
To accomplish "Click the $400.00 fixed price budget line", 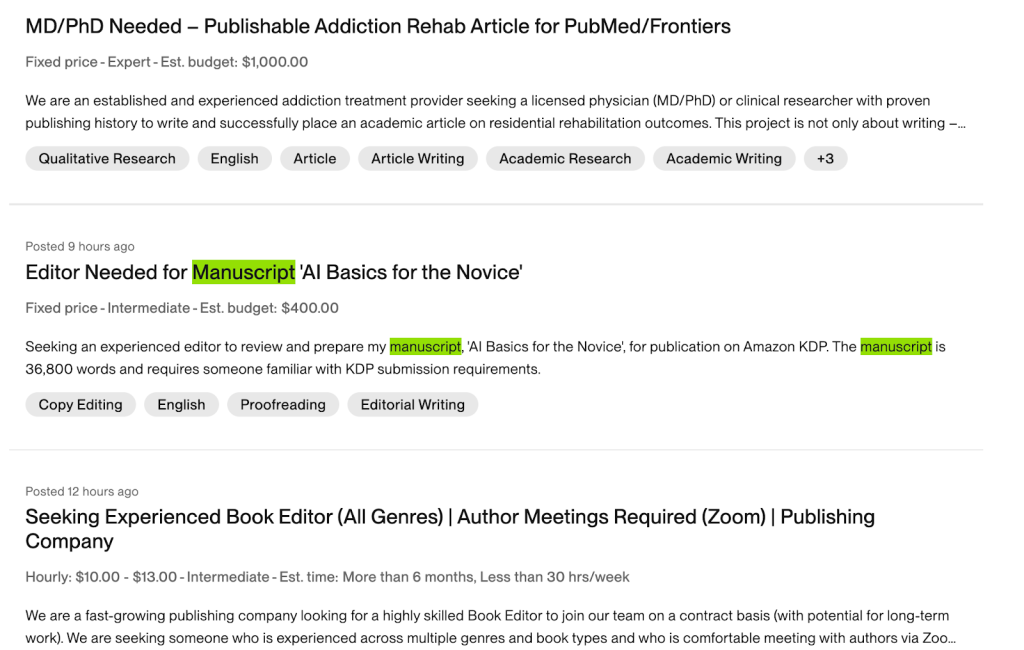I will (x=182, y=308).
